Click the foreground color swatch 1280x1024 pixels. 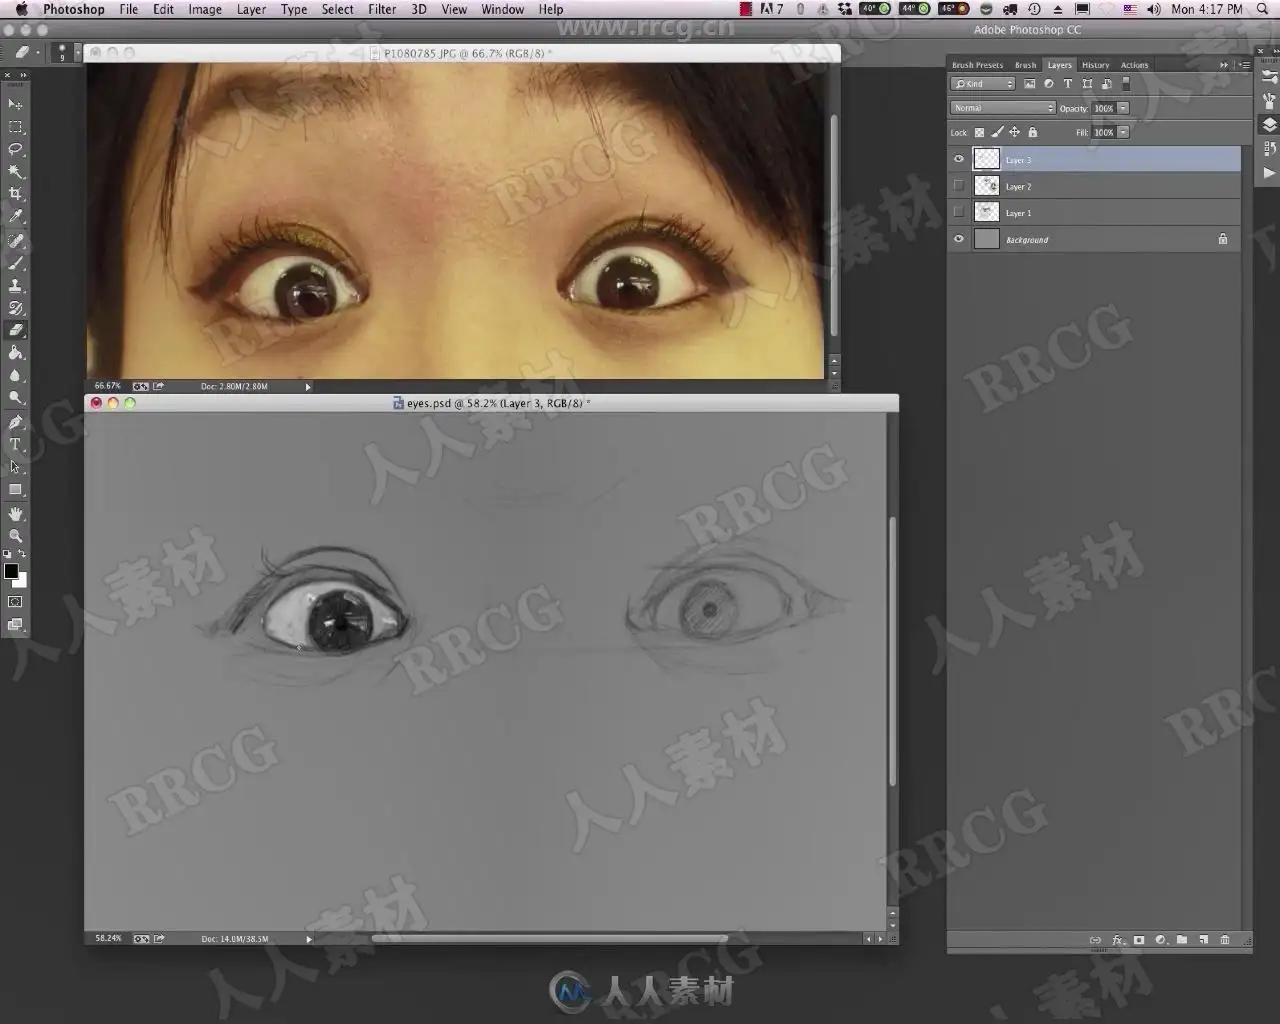coord(11,571)
